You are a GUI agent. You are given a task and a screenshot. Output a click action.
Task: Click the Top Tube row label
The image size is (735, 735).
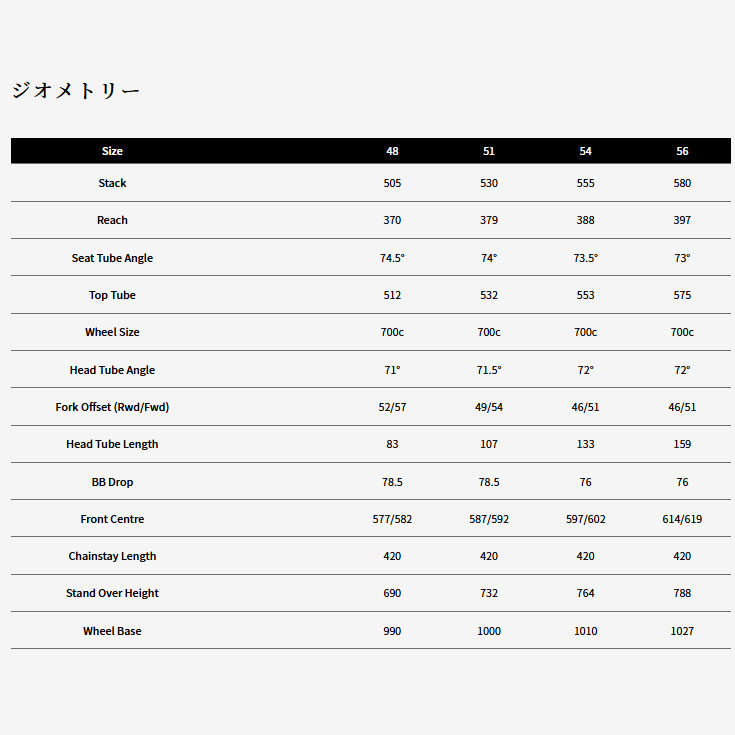(112, 295)
